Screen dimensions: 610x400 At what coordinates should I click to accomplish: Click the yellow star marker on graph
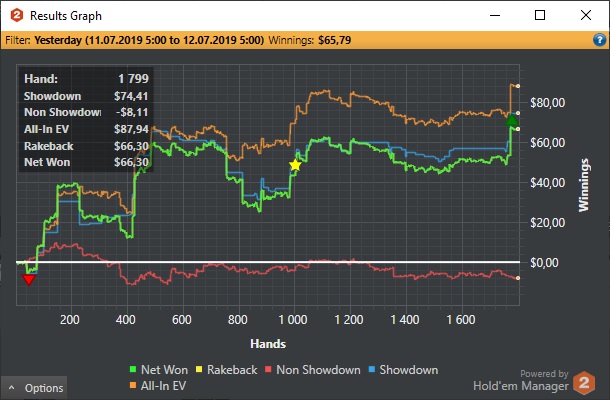(x=295, y=165)
